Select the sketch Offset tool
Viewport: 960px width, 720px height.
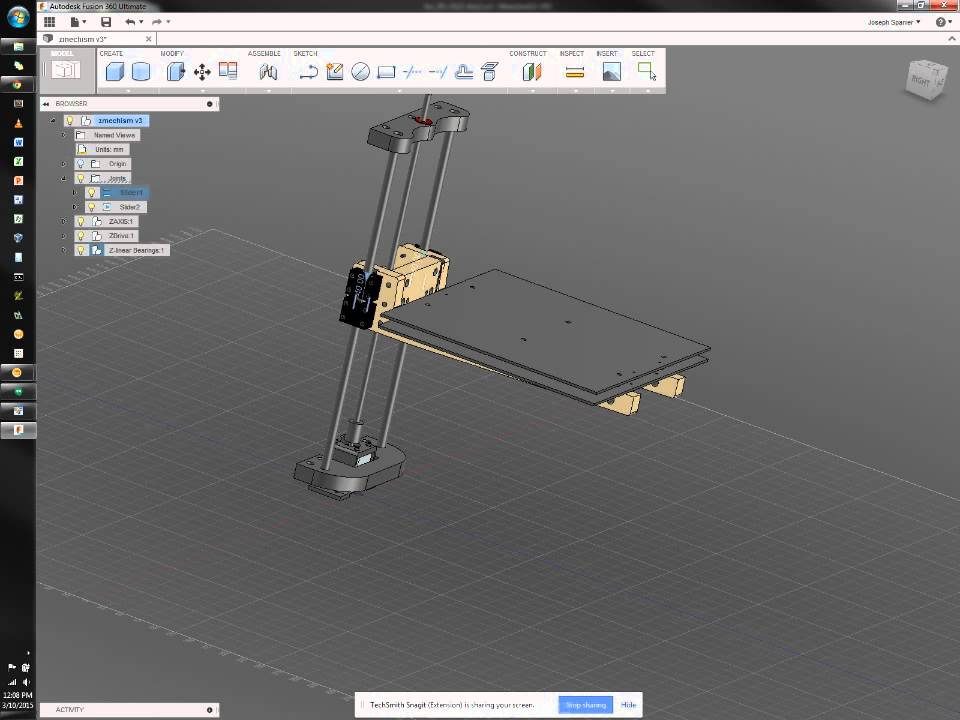coord(463,72)
